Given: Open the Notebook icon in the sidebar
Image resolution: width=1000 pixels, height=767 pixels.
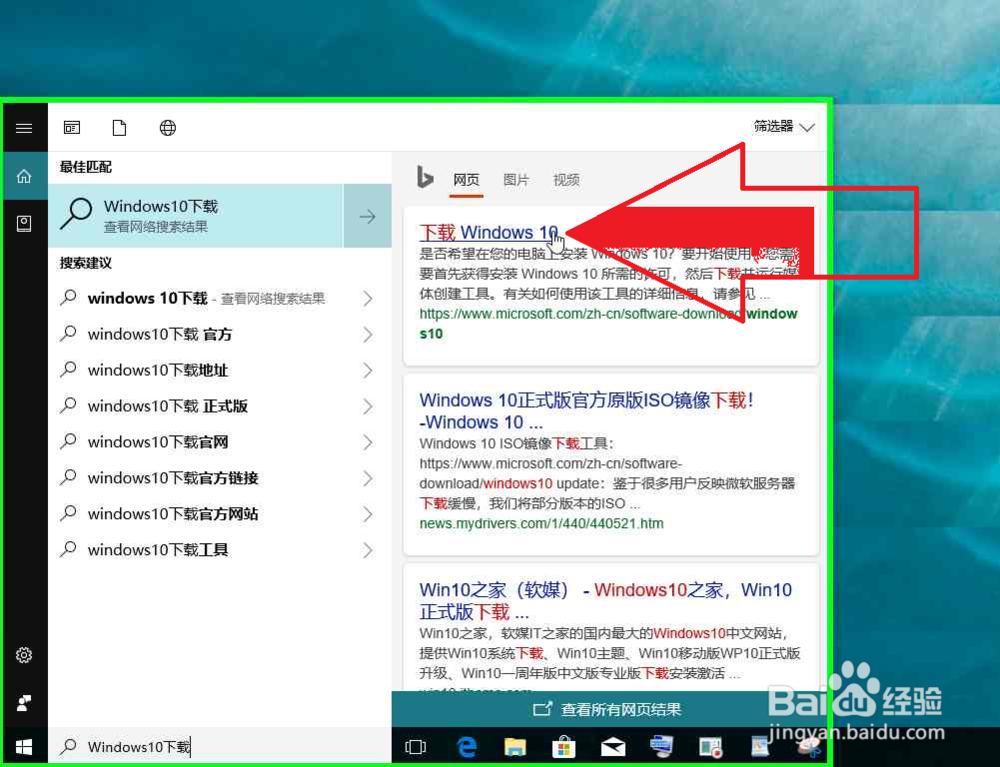Looking at the screenshot, I should 24,224.
